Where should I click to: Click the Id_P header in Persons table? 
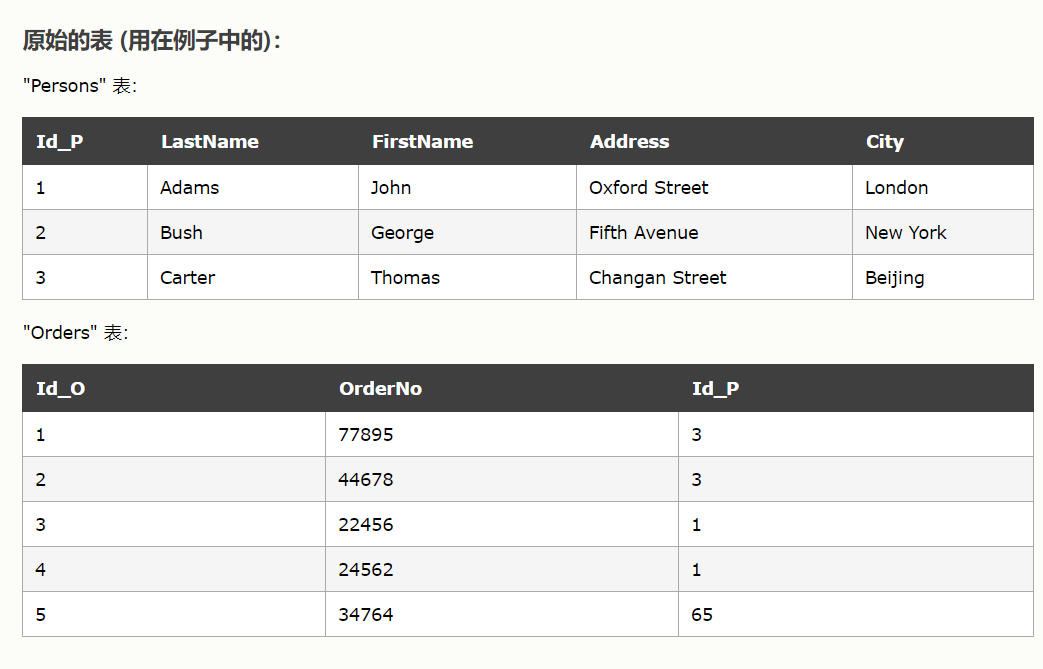tap(60, 142)
